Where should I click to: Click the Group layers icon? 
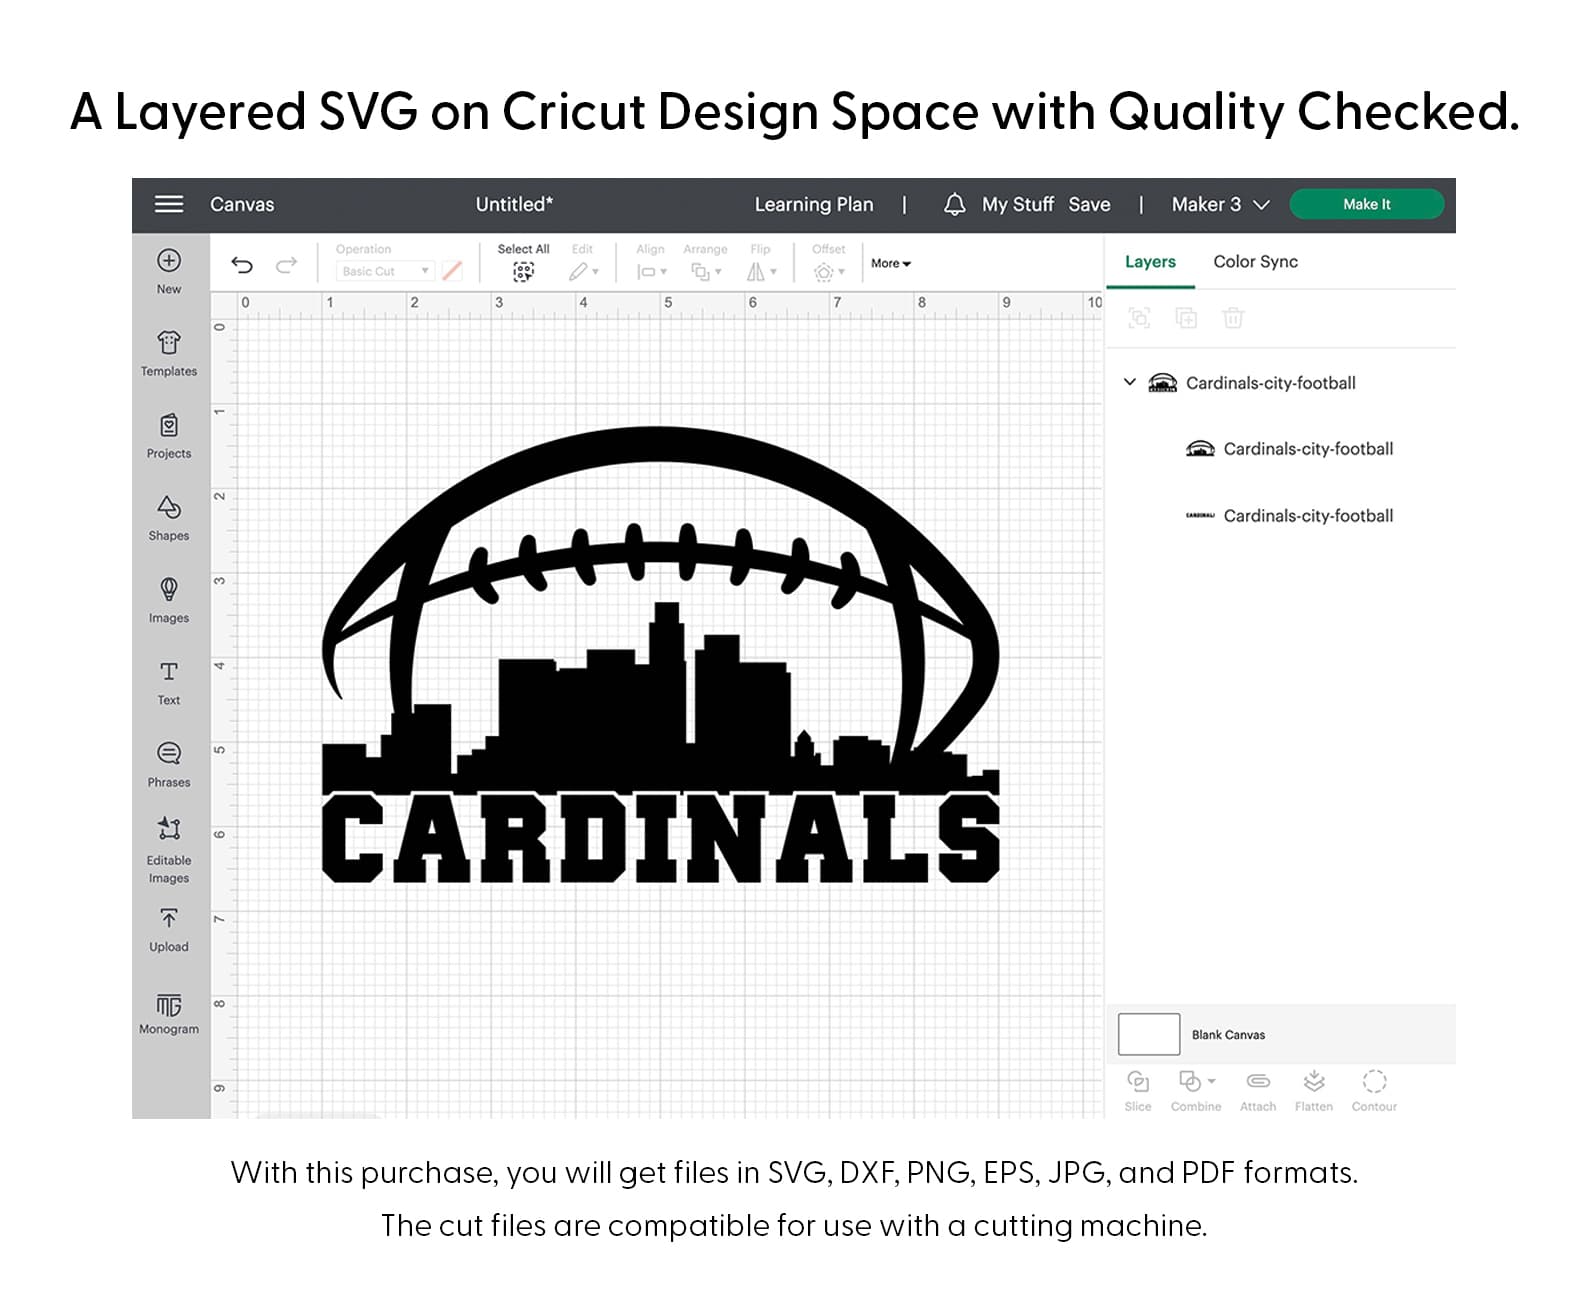(1139, 318)
